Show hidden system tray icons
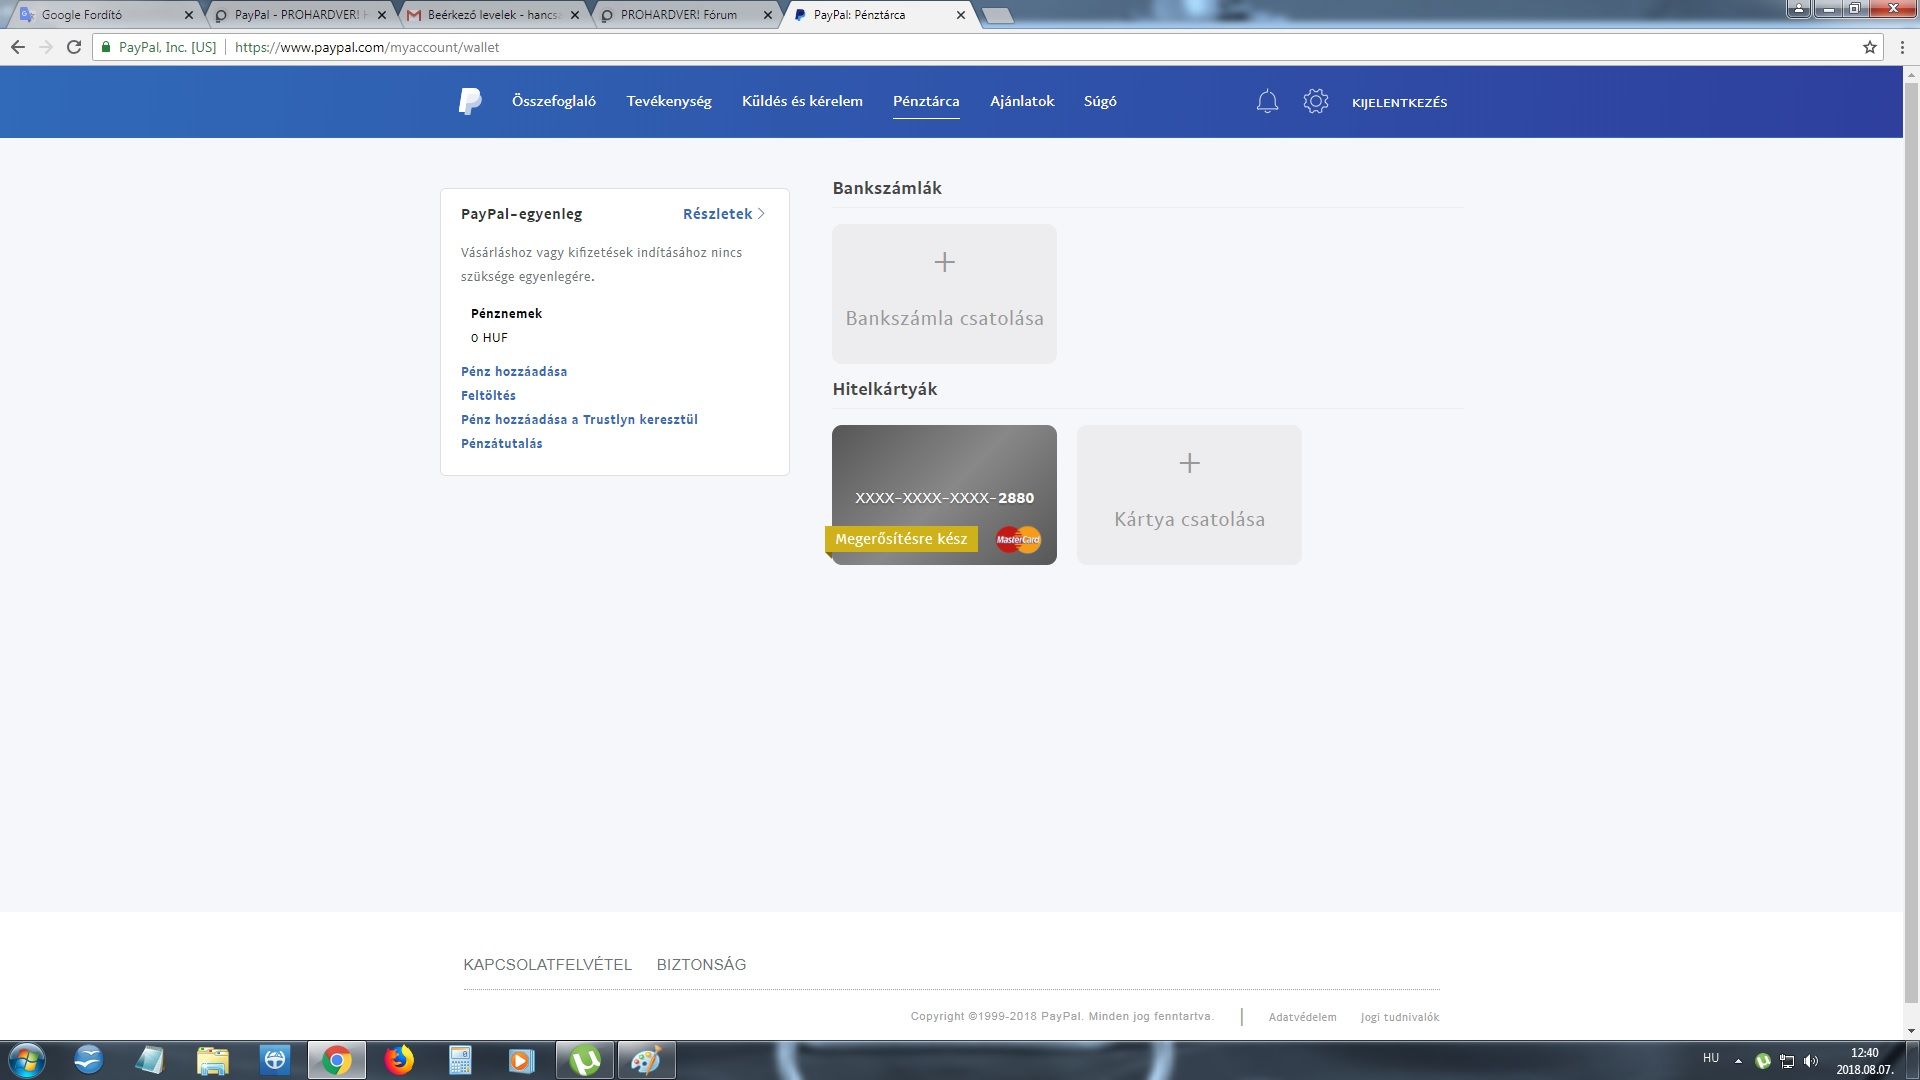Screen dimensions: 1920x1080 tap(1738, 1060)
